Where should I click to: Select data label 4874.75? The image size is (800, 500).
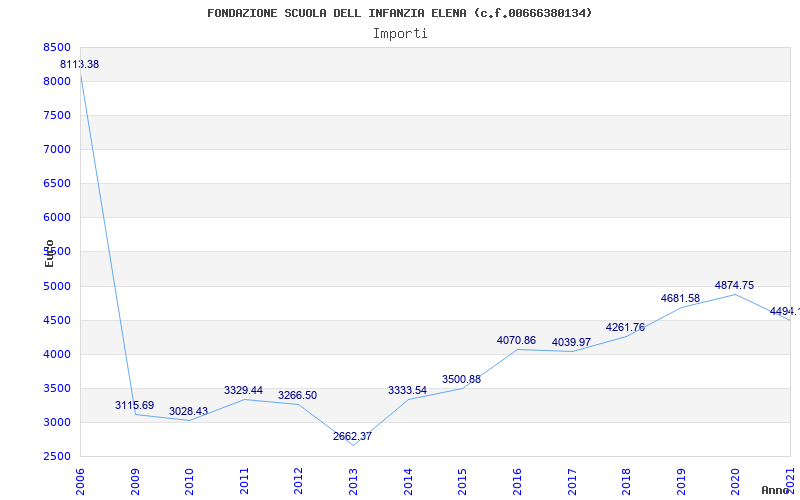click(x=734, y=285)
